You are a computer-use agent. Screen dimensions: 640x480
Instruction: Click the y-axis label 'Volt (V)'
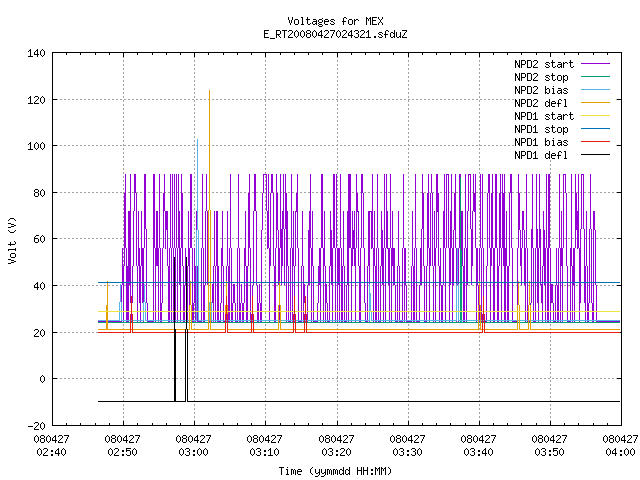[x=13, y=240]
